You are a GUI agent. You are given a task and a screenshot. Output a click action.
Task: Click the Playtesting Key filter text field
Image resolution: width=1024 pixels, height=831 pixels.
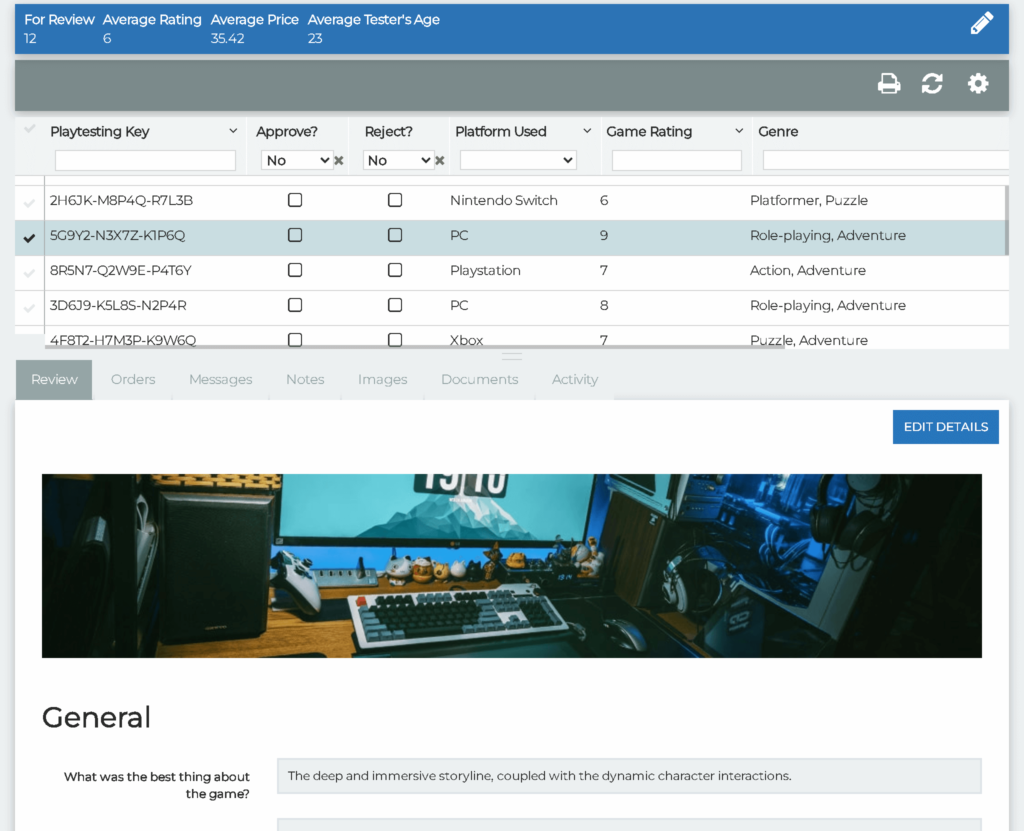pos(145,161)
